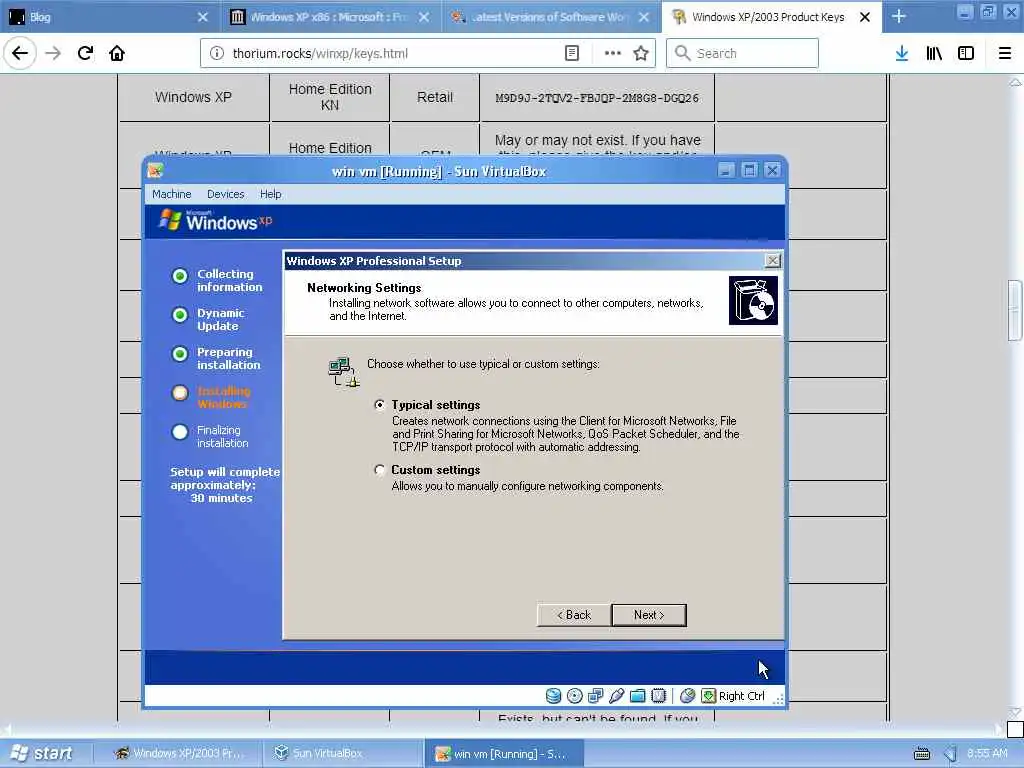Viewport: 1024px width, 768px height.
Task: Click the browser Forward arrow
Action: pyautogui.click(x=53, y=53)
